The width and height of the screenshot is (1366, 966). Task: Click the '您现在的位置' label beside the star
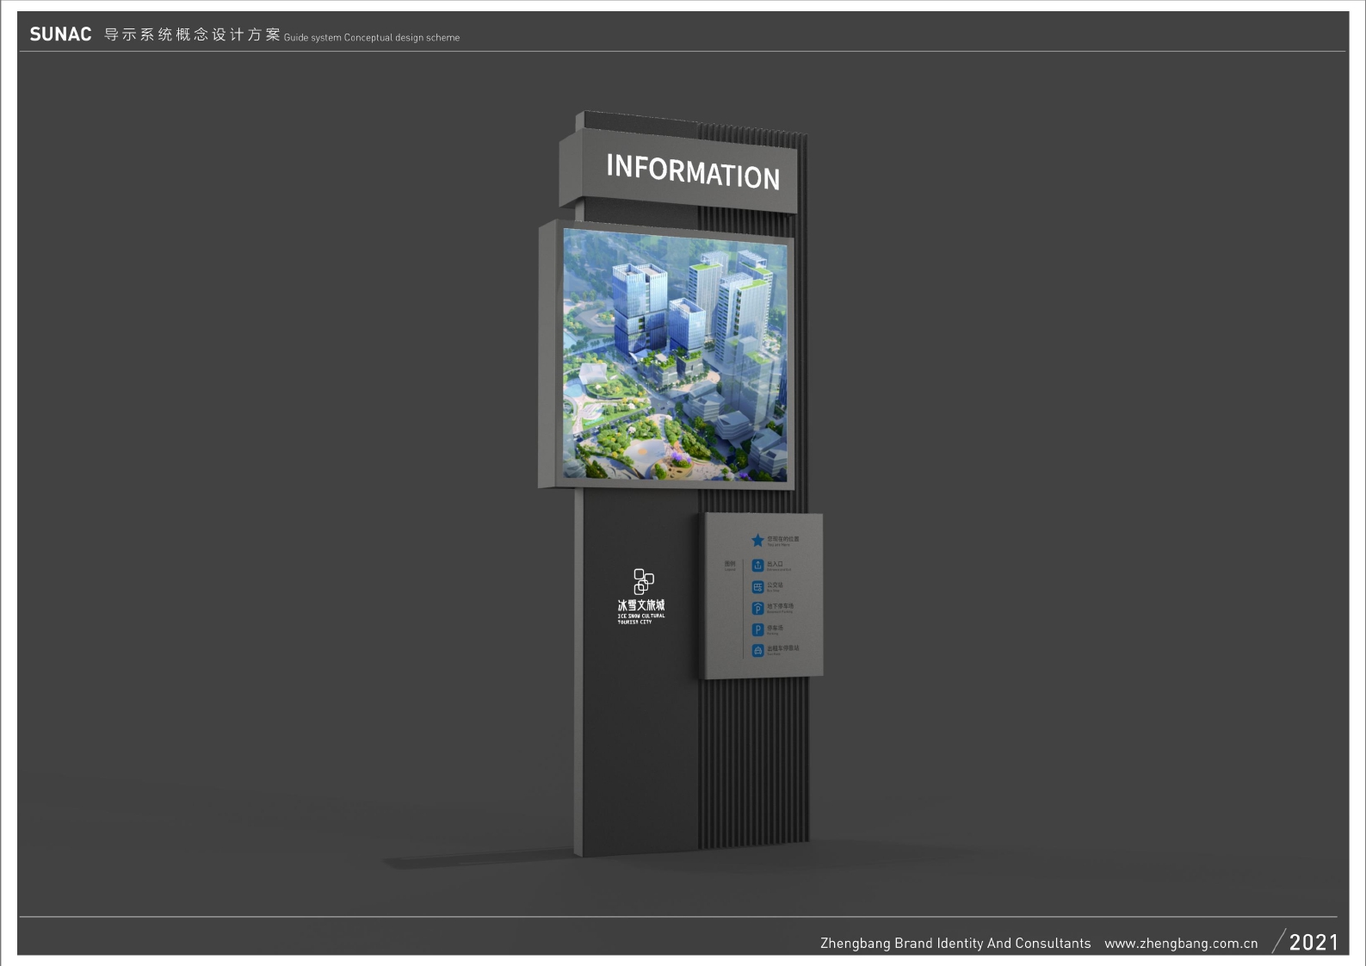pyautogui.click(x=783, y=539)
